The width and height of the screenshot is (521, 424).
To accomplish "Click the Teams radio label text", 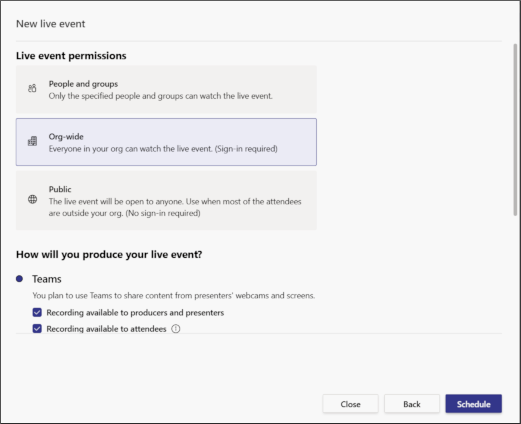I will [47, 279].
